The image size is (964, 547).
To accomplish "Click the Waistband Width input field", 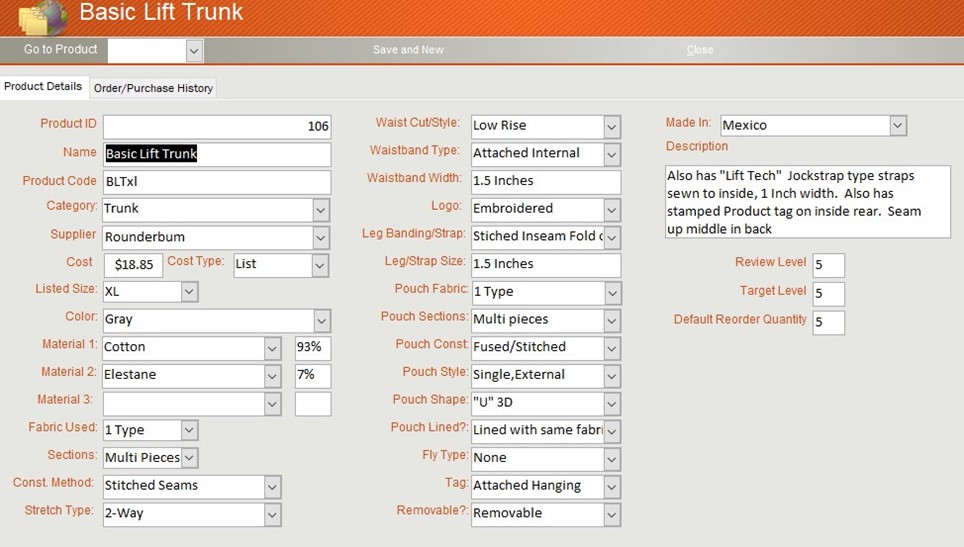I will [x=545, y=181].
